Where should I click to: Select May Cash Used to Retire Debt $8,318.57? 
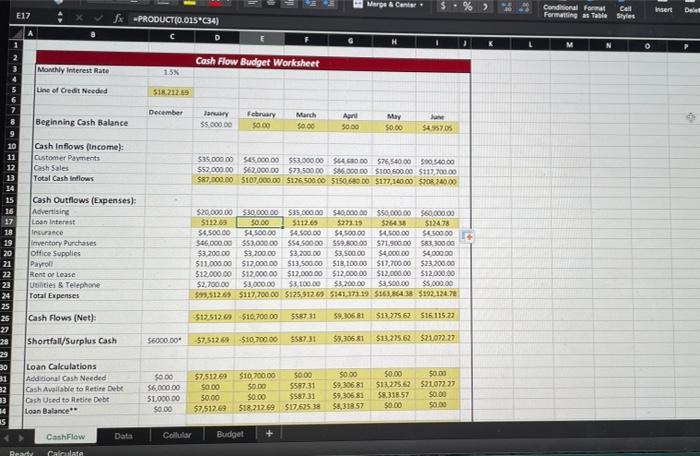[392, 395]
